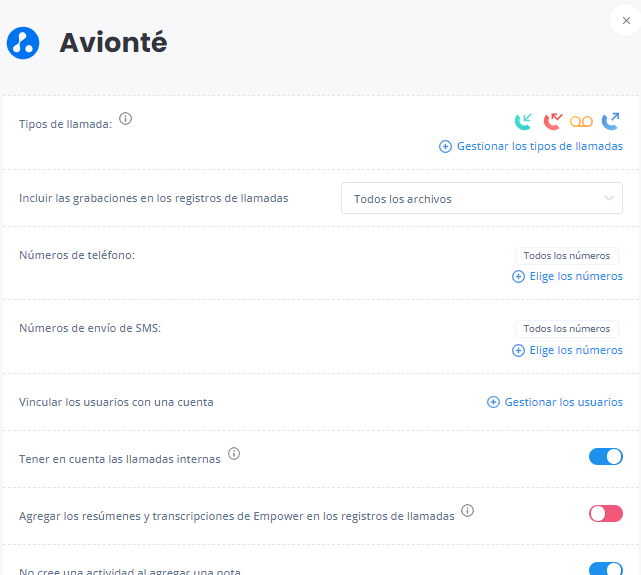Screen dimensions: 641x575
Task: Click plus icon beside Gestionar los usuarios
Action: pos(493,402)
